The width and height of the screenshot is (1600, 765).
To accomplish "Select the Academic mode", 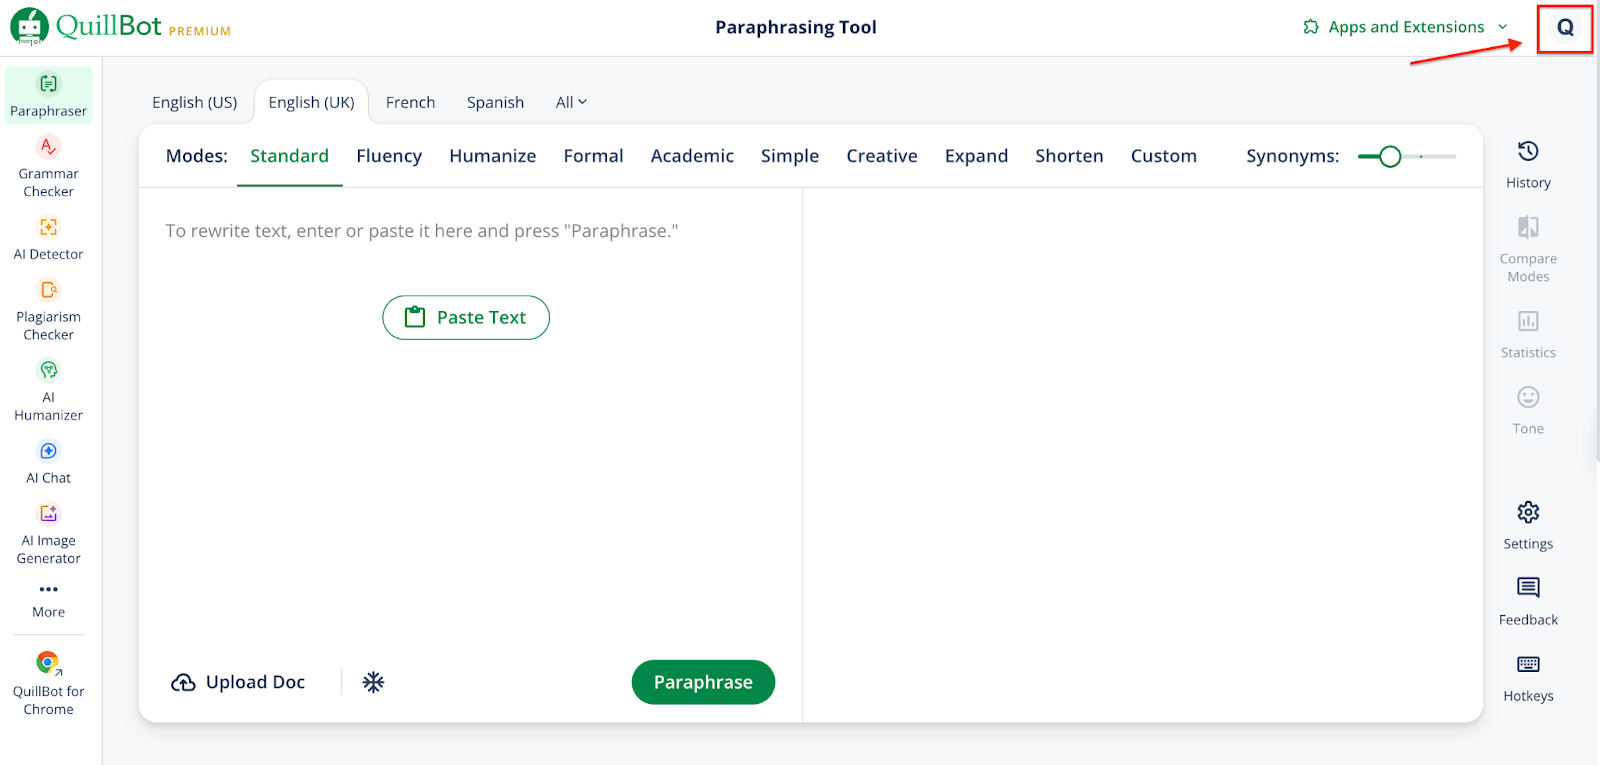I will [x=691, y=156].
